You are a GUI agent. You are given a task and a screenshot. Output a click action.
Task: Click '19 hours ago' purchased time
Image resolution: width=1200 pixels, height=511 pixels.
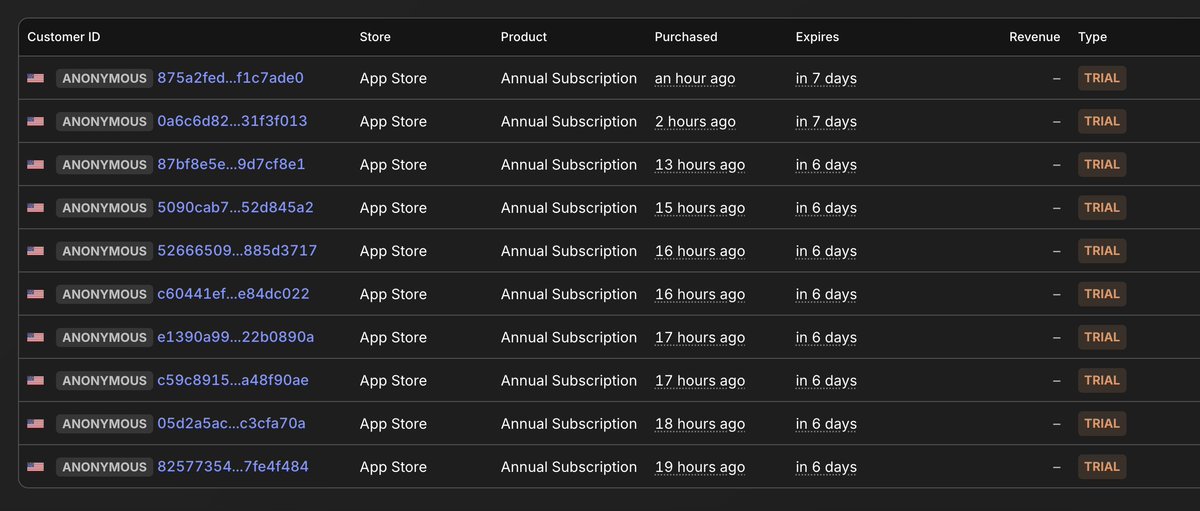tap(700, 466)
